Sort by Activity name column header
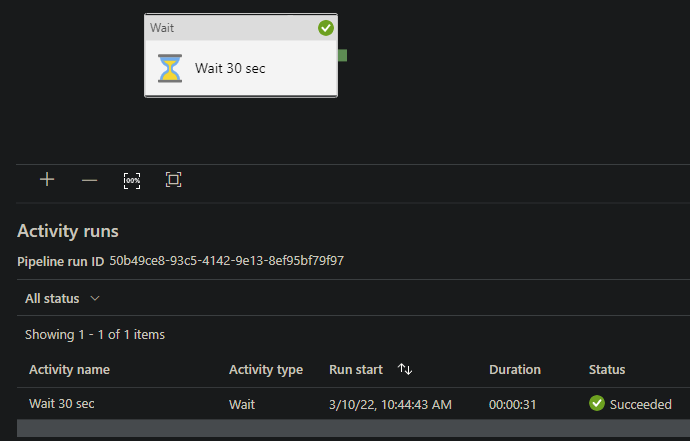 69,369
